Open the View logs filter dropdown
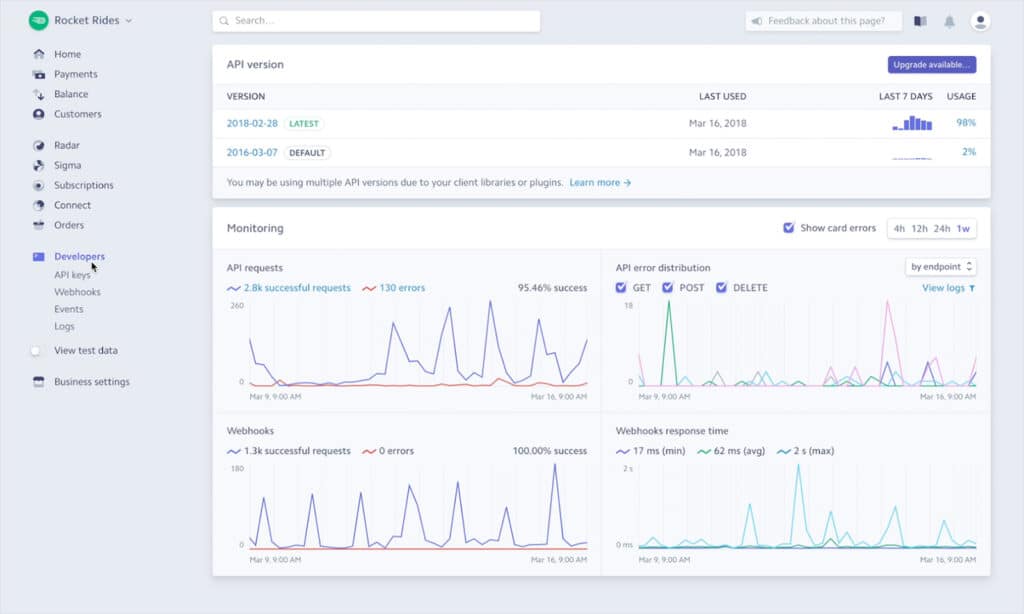1024x614 pixels. (x=946, y=288)
